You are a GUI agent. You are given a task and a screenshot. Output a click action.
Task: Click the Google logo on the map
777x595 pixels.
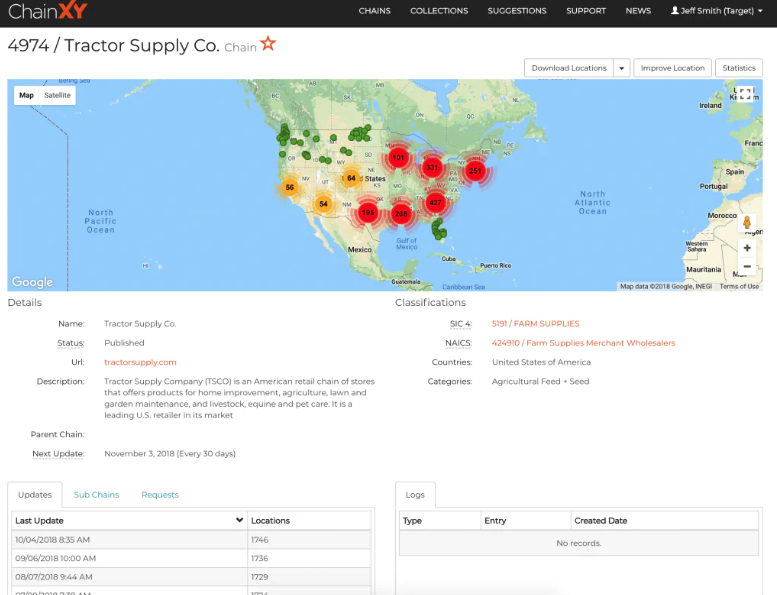32,282
